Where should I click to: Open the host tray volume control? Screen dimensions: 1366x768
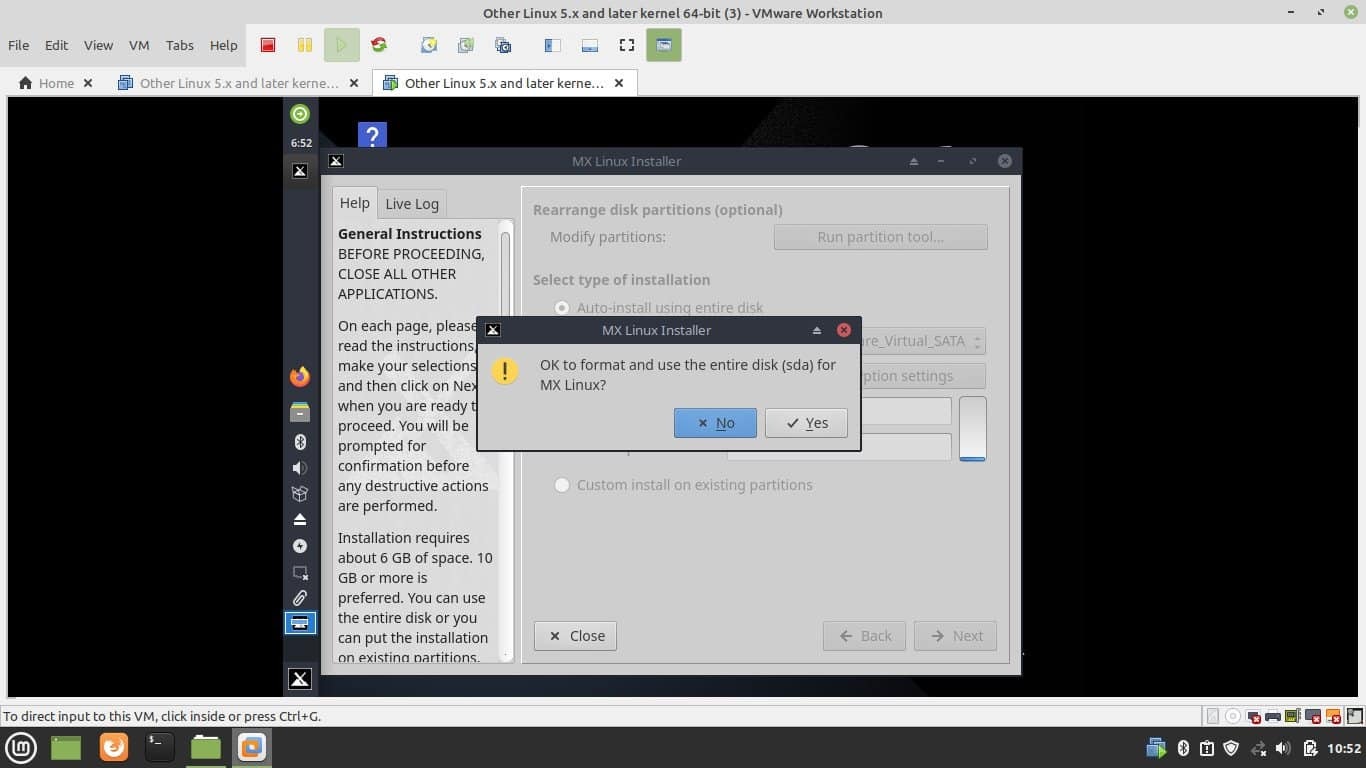click(x=1283, y=748)
